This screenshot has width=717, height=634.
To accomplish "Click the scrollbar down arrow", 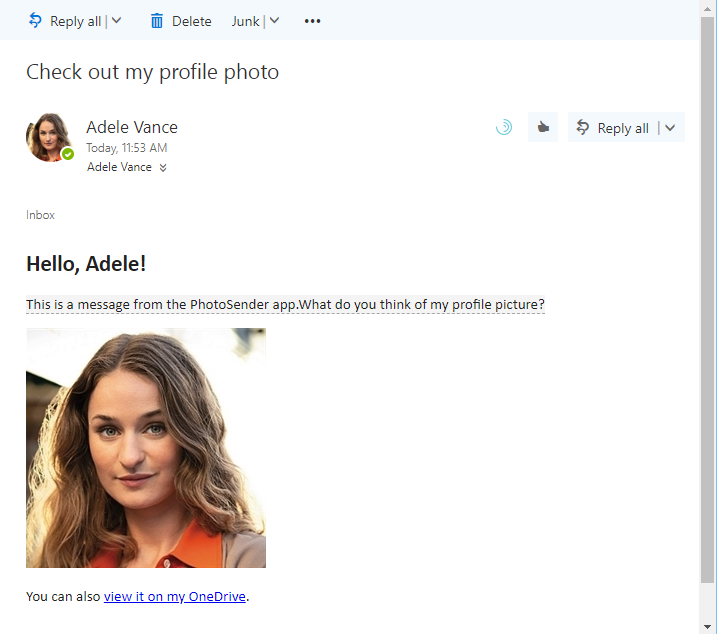I will [707, 626].
